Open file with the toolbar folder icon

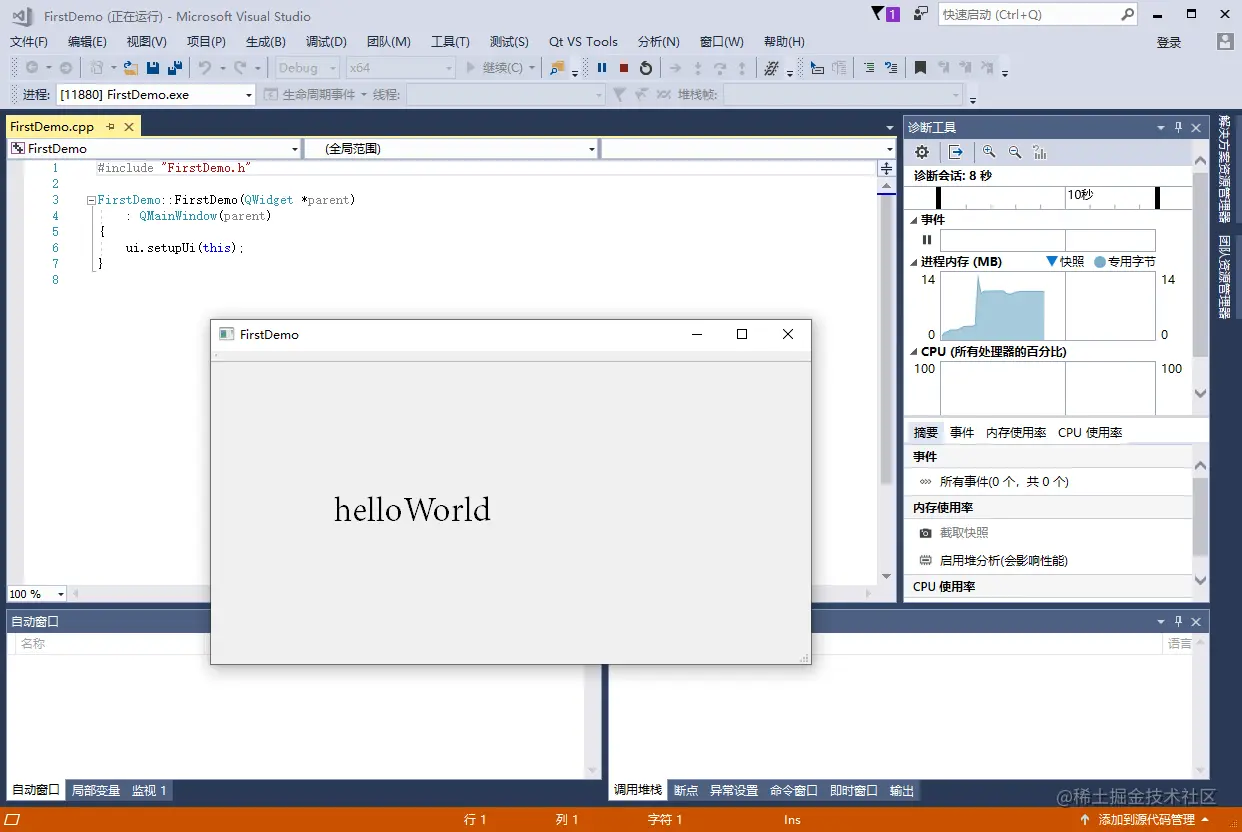click(130, 68)
